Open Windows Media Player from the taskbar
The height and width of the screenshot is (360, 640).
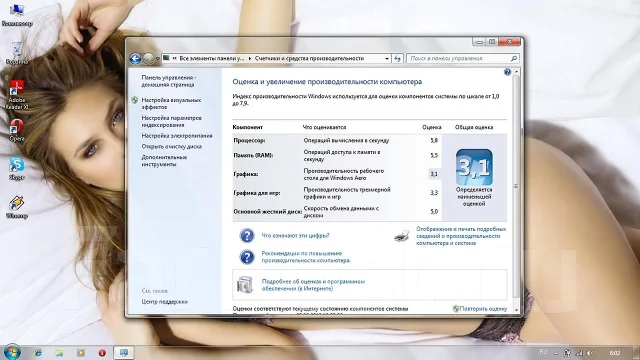tap(81, 353)
